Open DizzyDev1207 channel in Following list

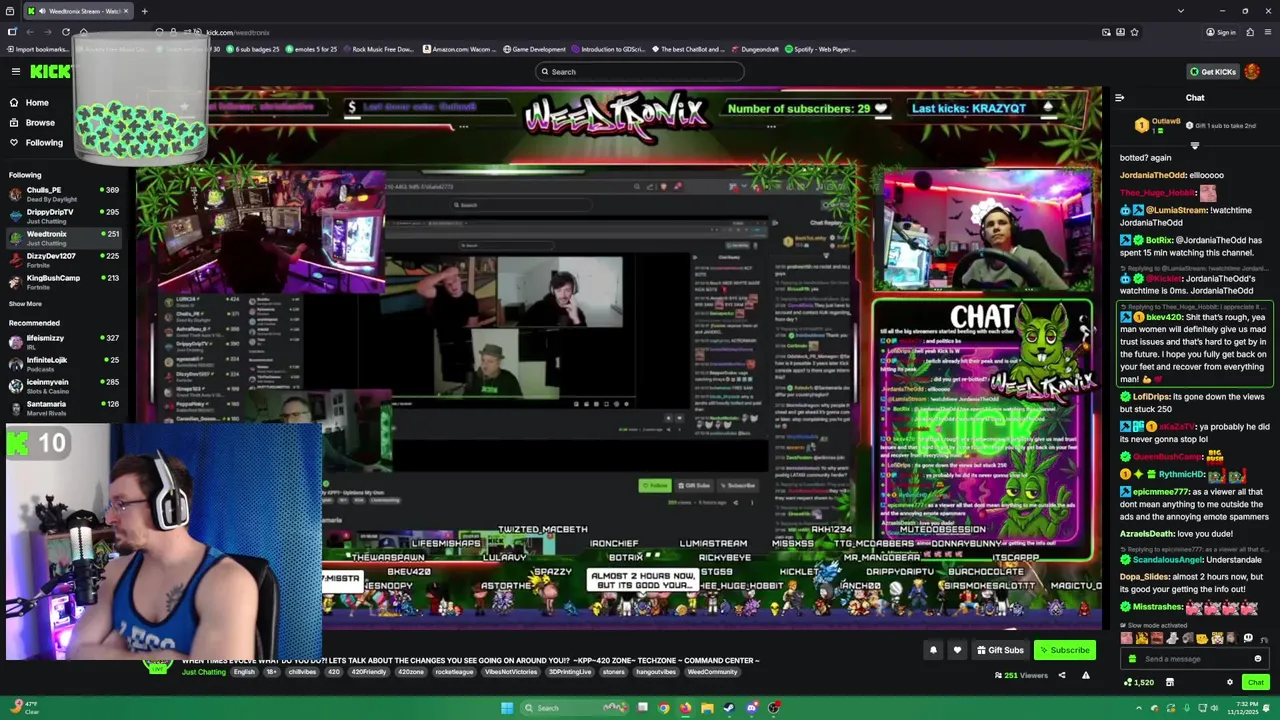coord(64,259)
